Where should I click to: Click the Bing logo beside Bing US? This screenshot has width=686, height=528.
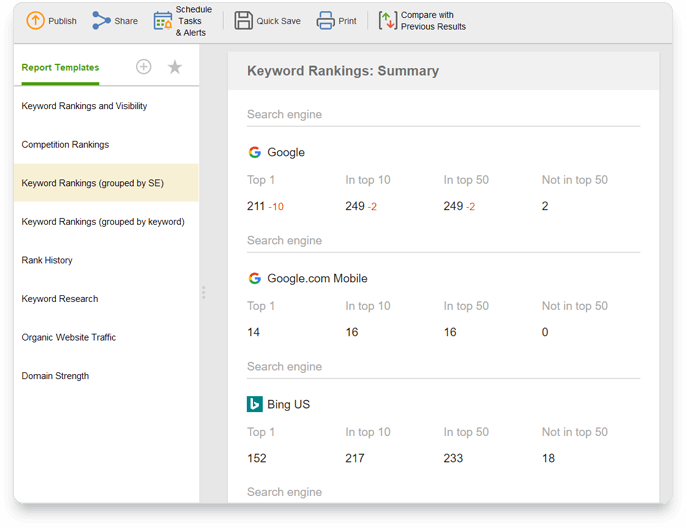[255, 404]
